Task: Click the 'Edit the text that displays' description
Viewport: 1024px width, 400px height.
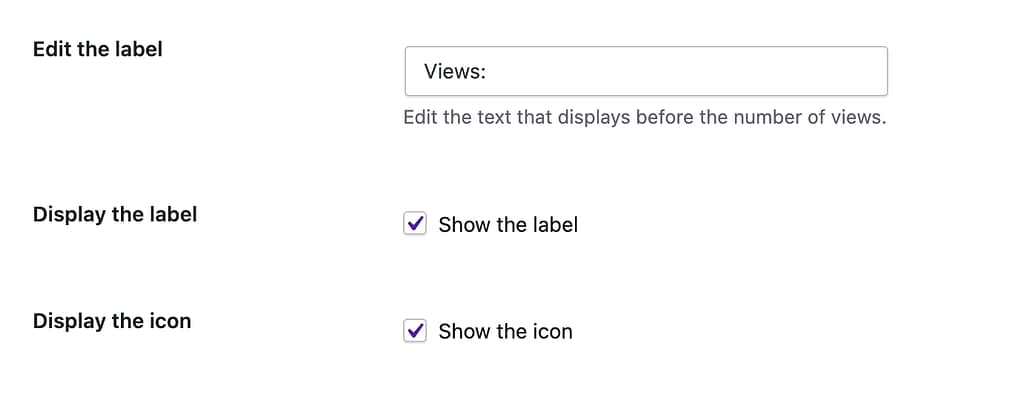Action: point(644,118)
